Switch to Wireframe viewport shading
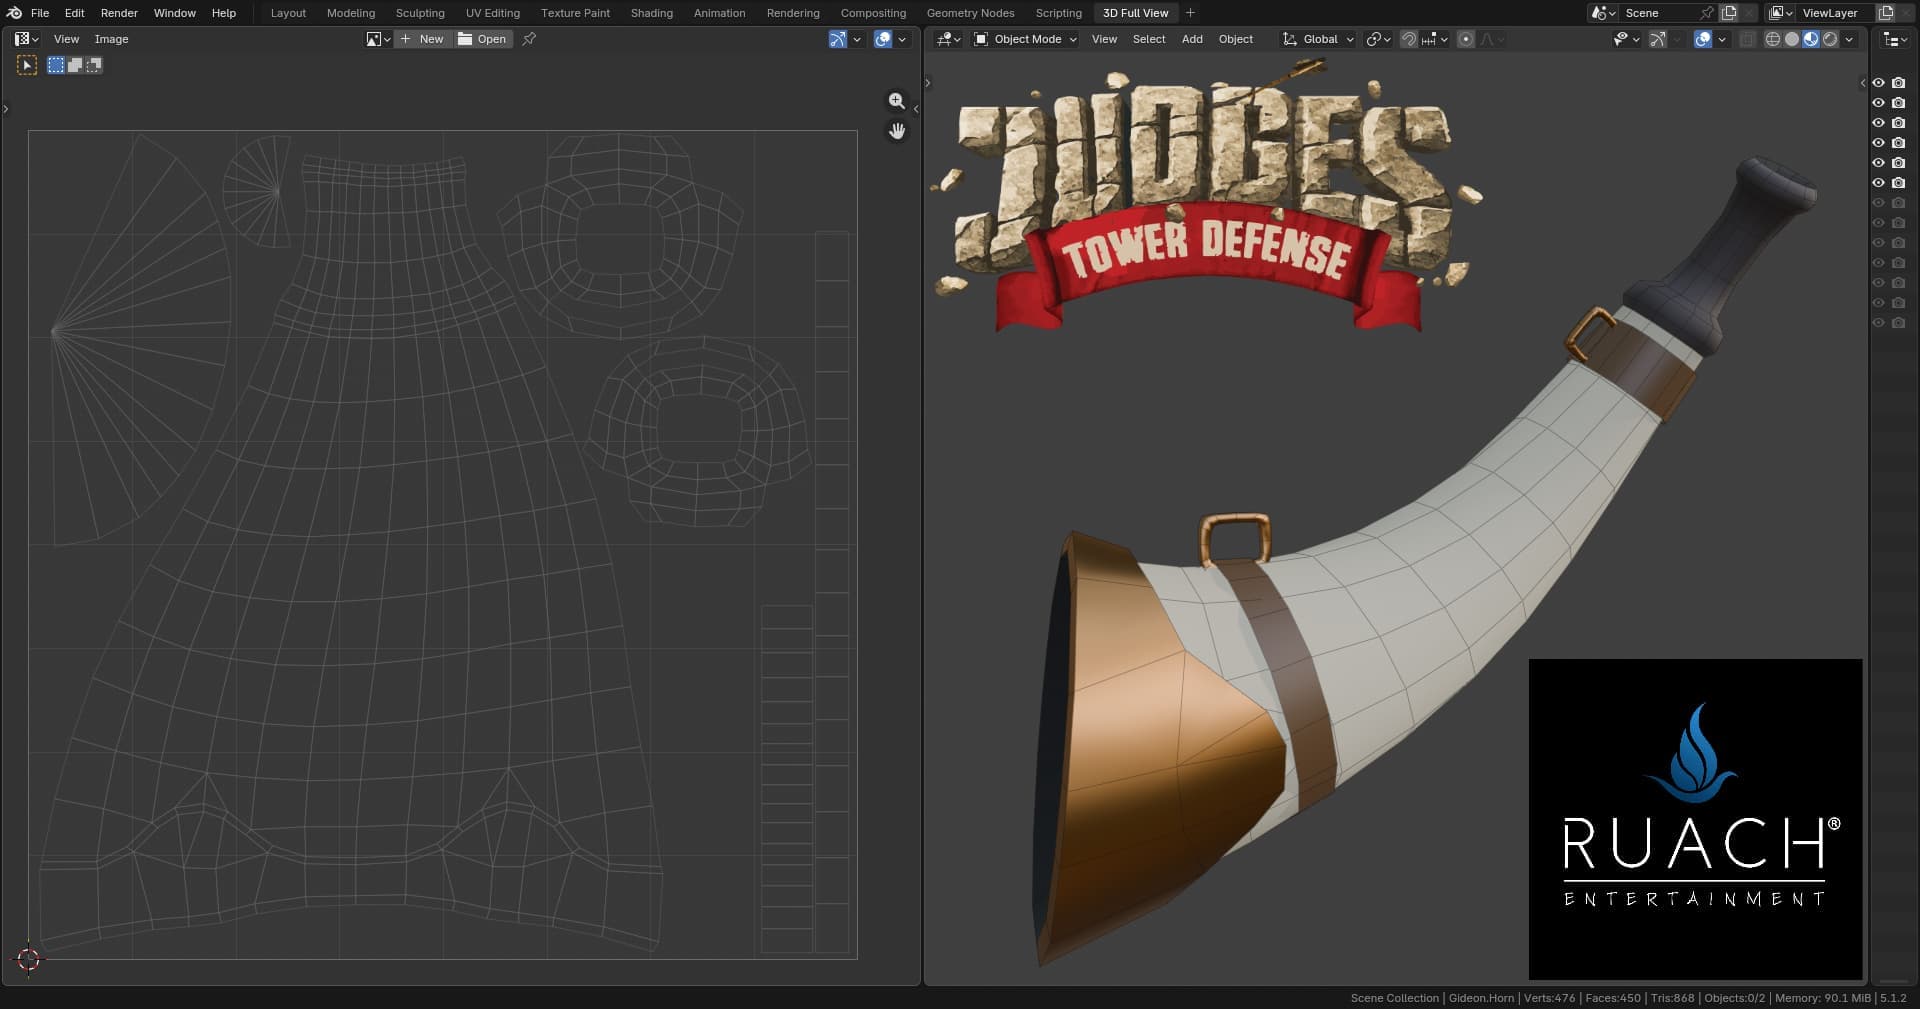The height and width of the screenshot is (1009, 1920). pyautogui.click(x=1773, y=39)
